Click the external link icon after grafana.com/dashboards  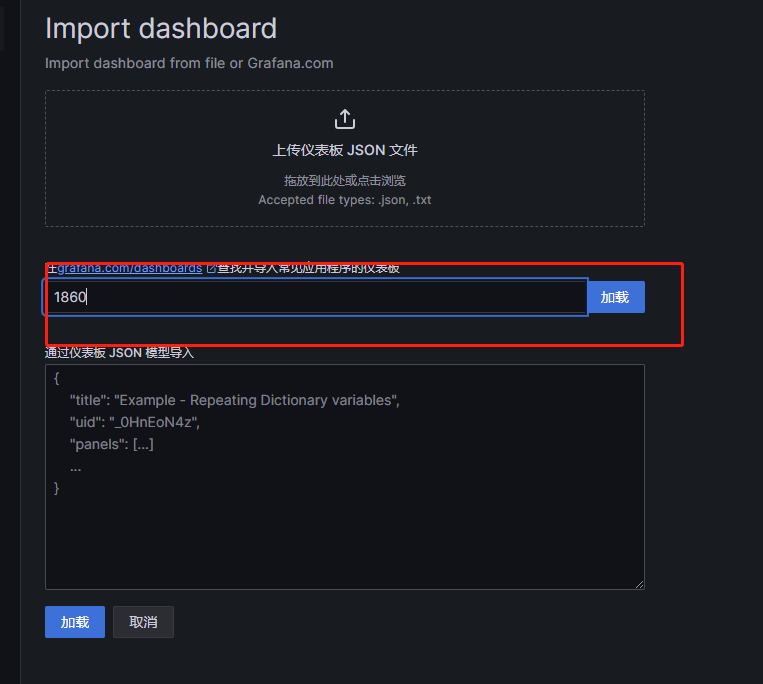(211, 269)
